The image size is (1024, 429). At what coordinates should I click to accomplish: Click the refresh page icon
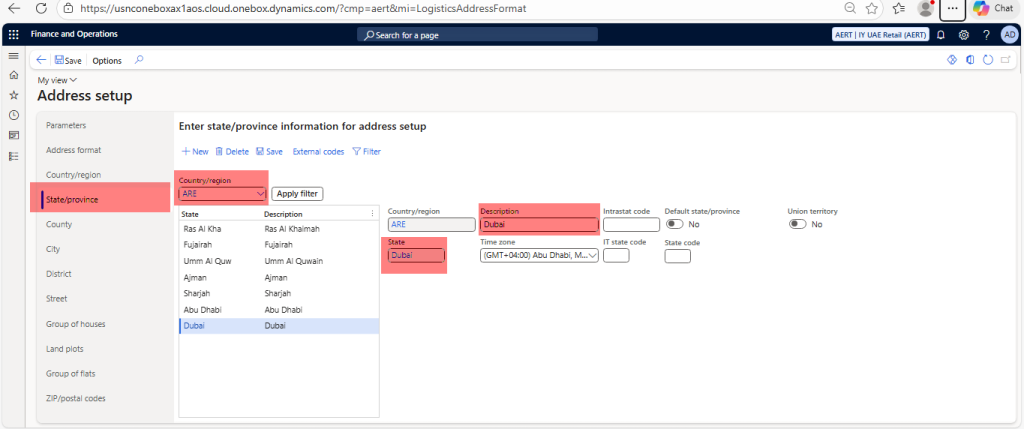tap(988, 60)
